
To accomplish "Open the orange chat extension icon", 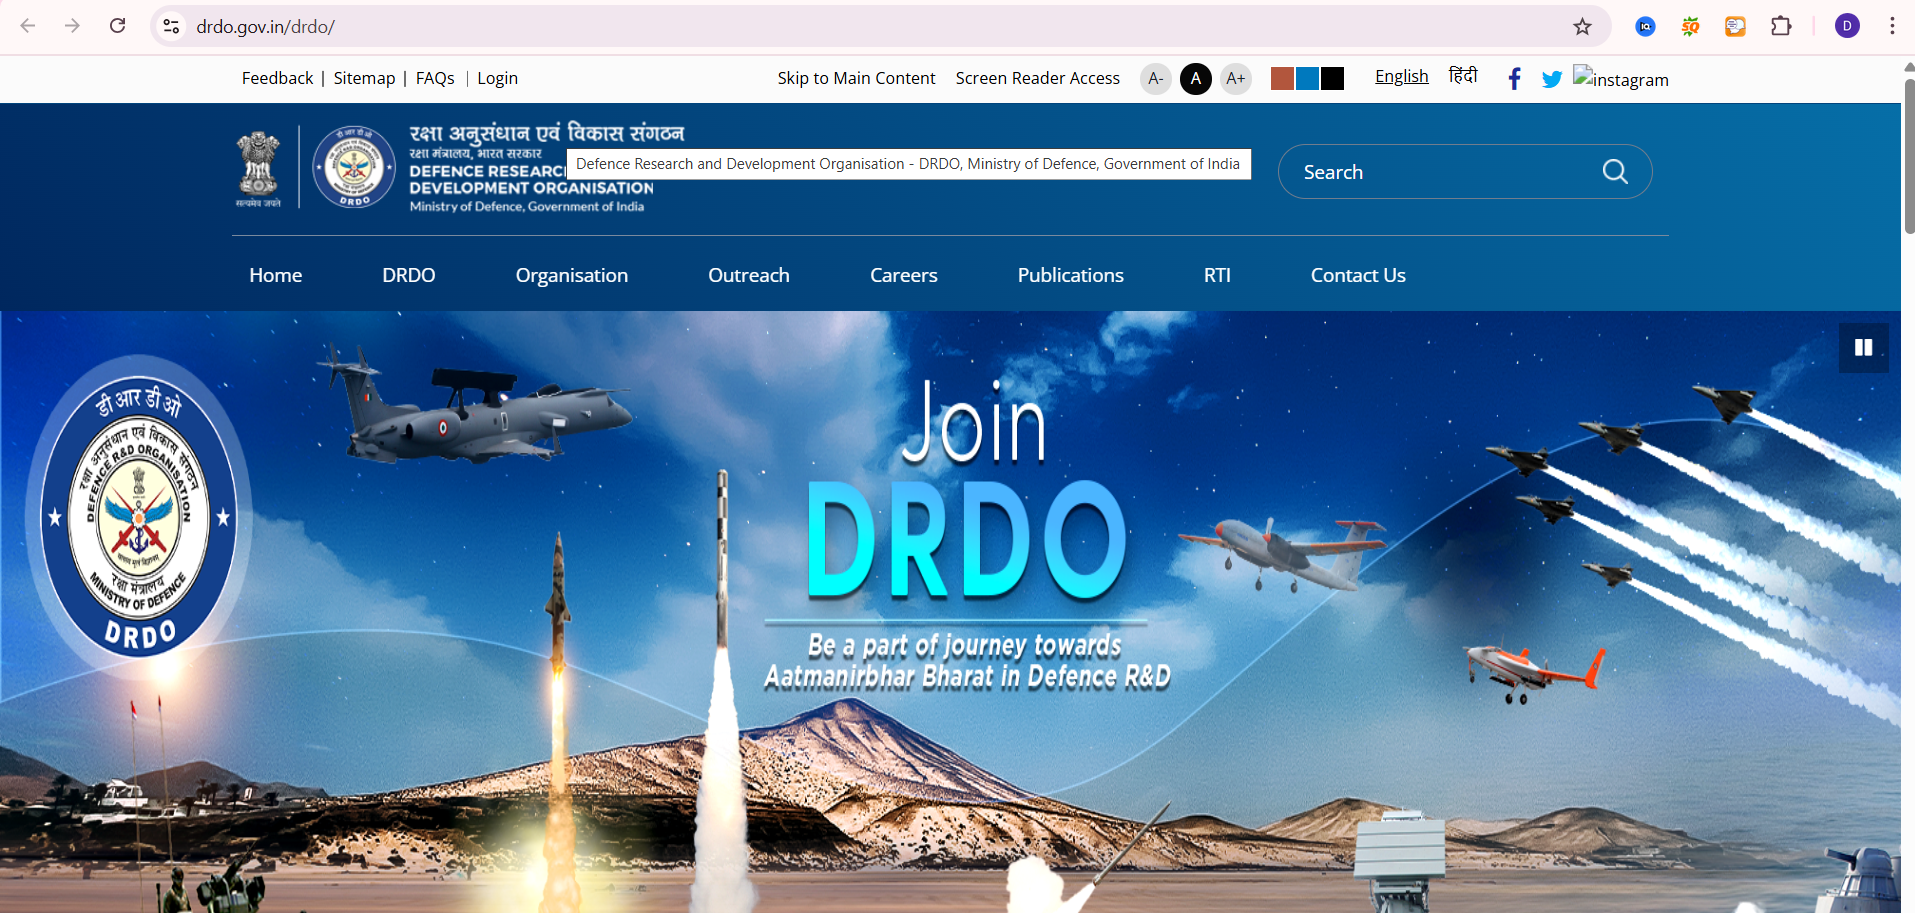I will click(x=1735, y=27).
